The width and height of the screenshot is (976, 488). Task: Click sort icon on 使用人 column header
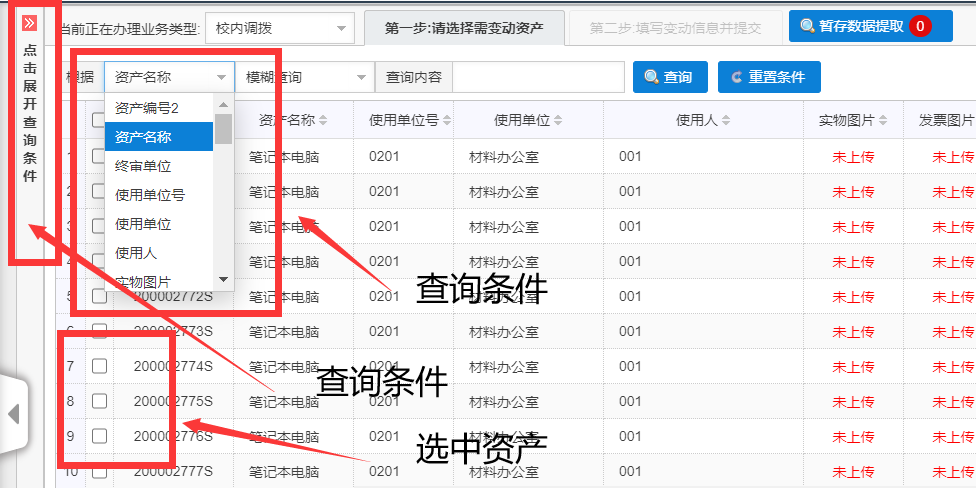(725, 121)
